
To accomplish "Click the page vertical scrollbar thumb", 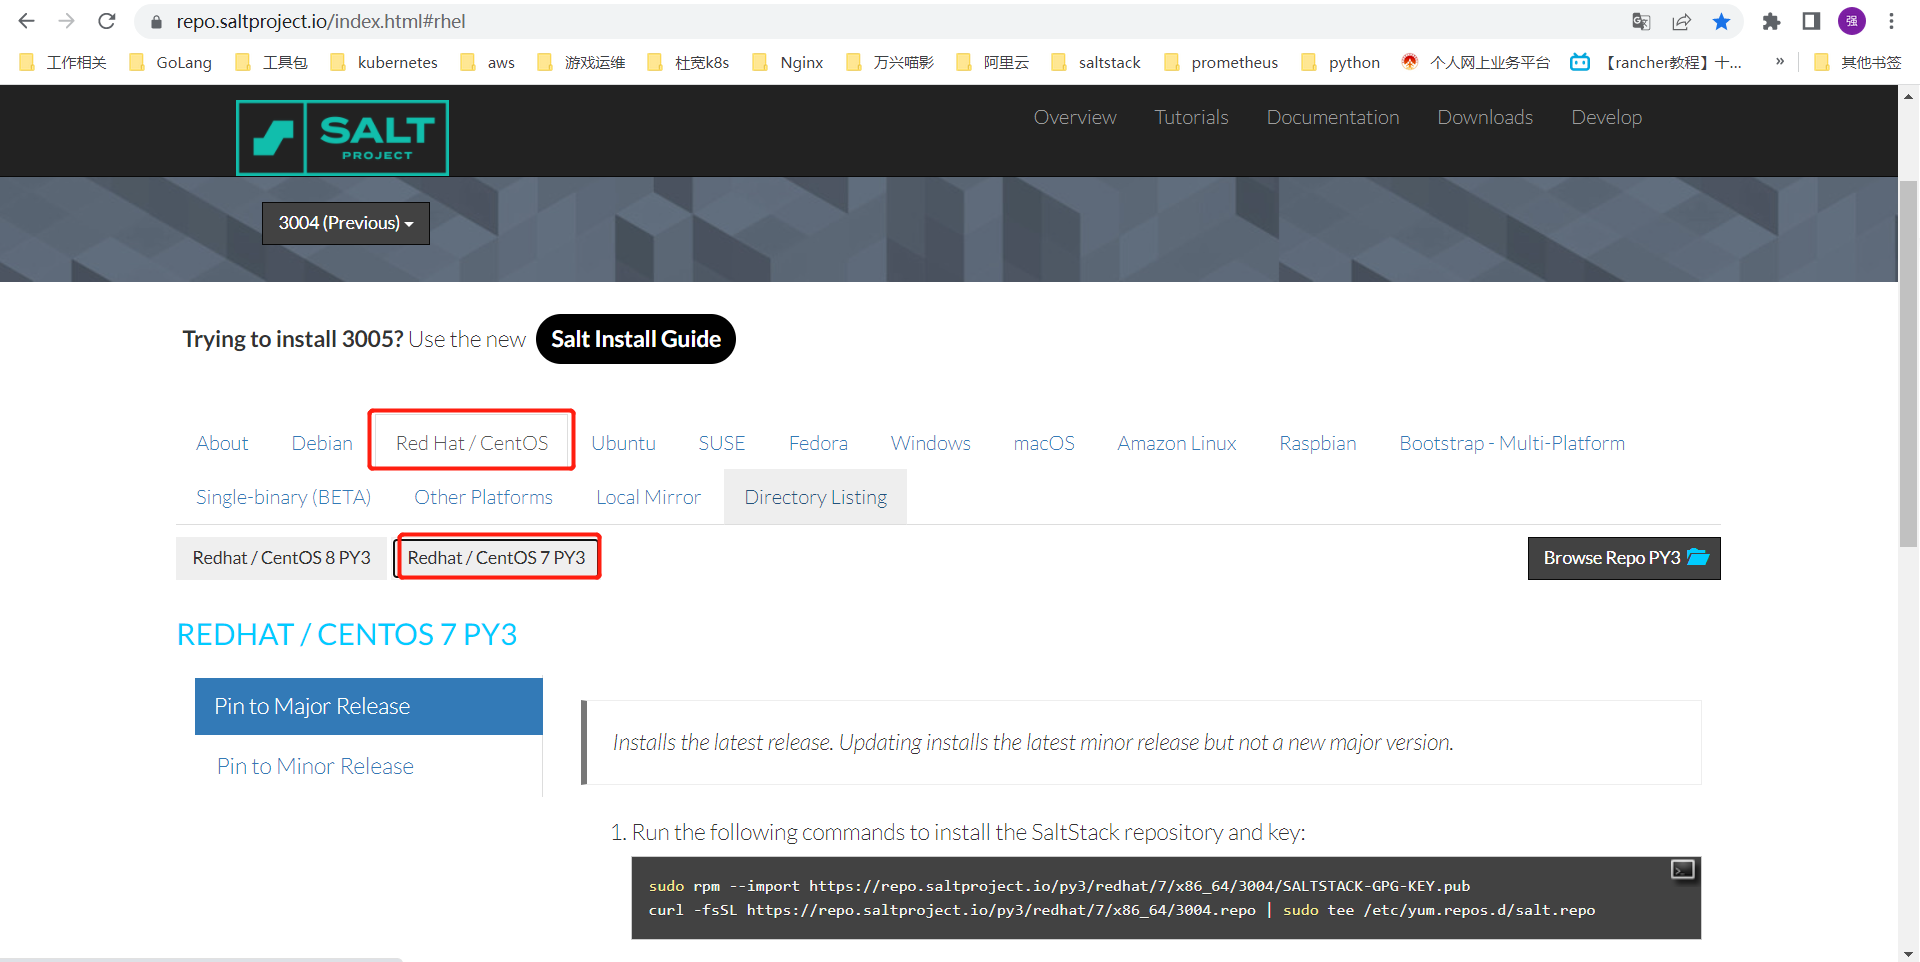I will 1909,364.
